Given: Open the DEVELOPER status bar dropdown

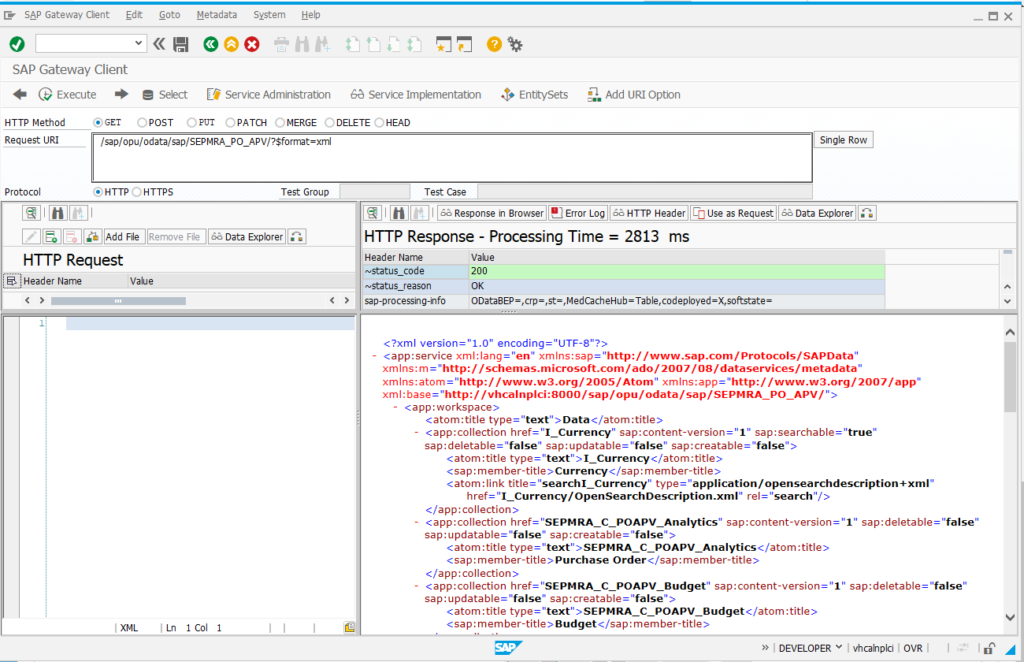Looking at the screenshot, I should click(810, 648).
